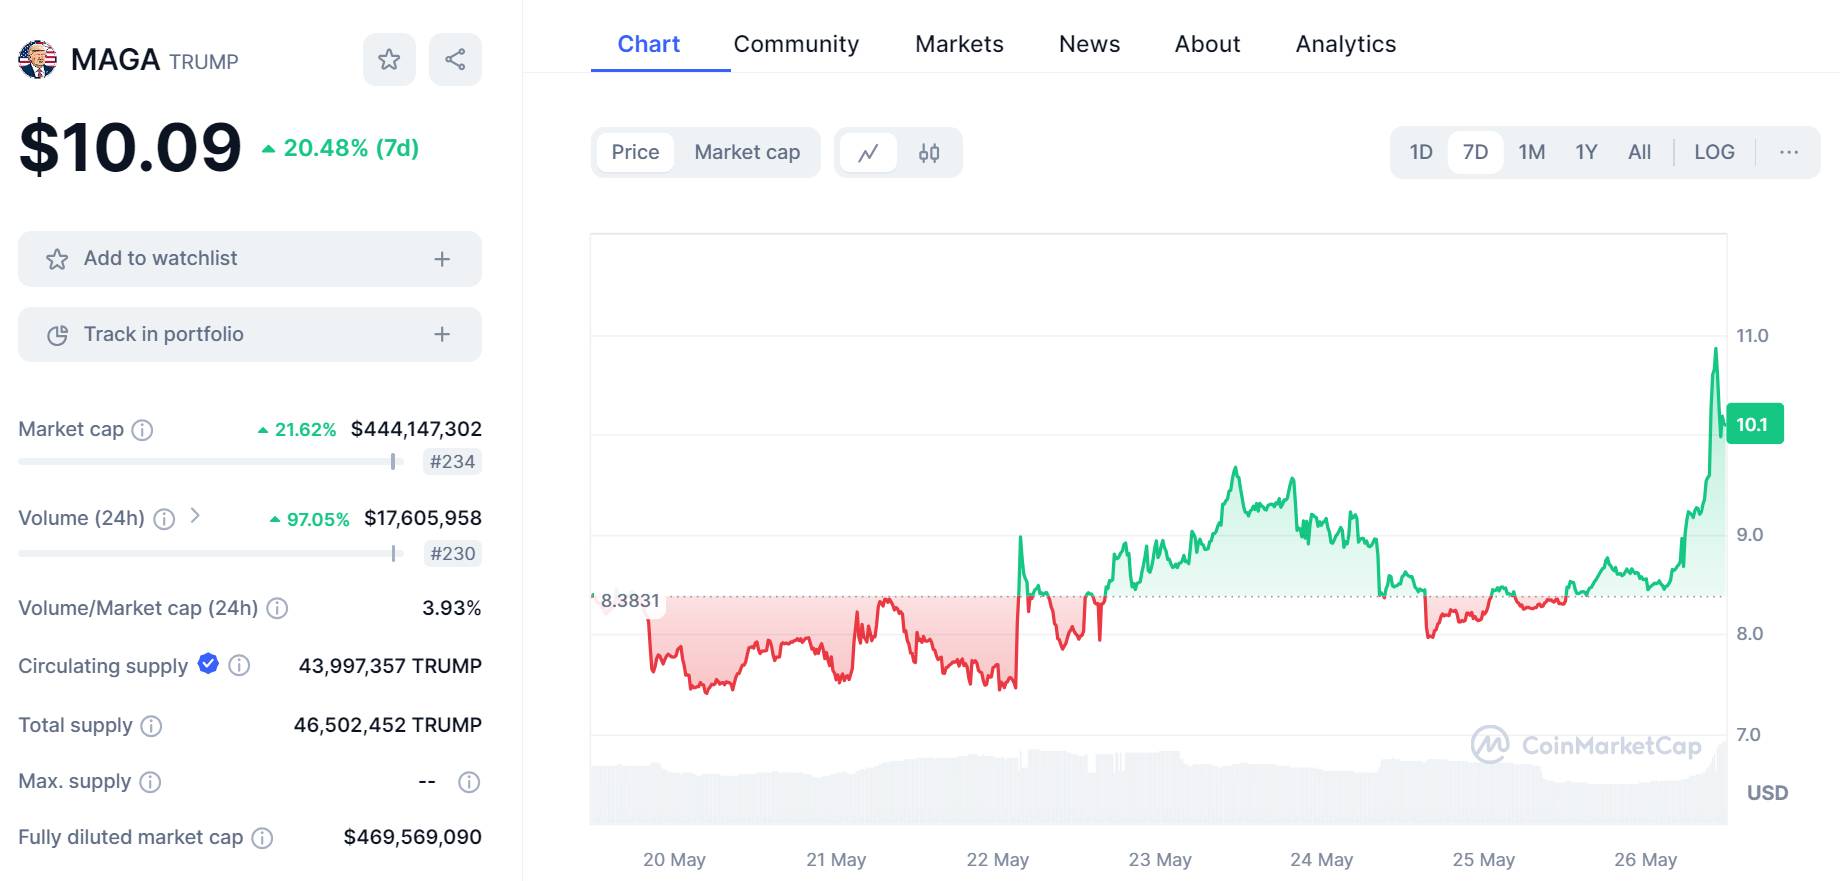Click the 3.93% volume/market cap value
Viewport: 1840px width, 881px height.
tap(451, 608)
